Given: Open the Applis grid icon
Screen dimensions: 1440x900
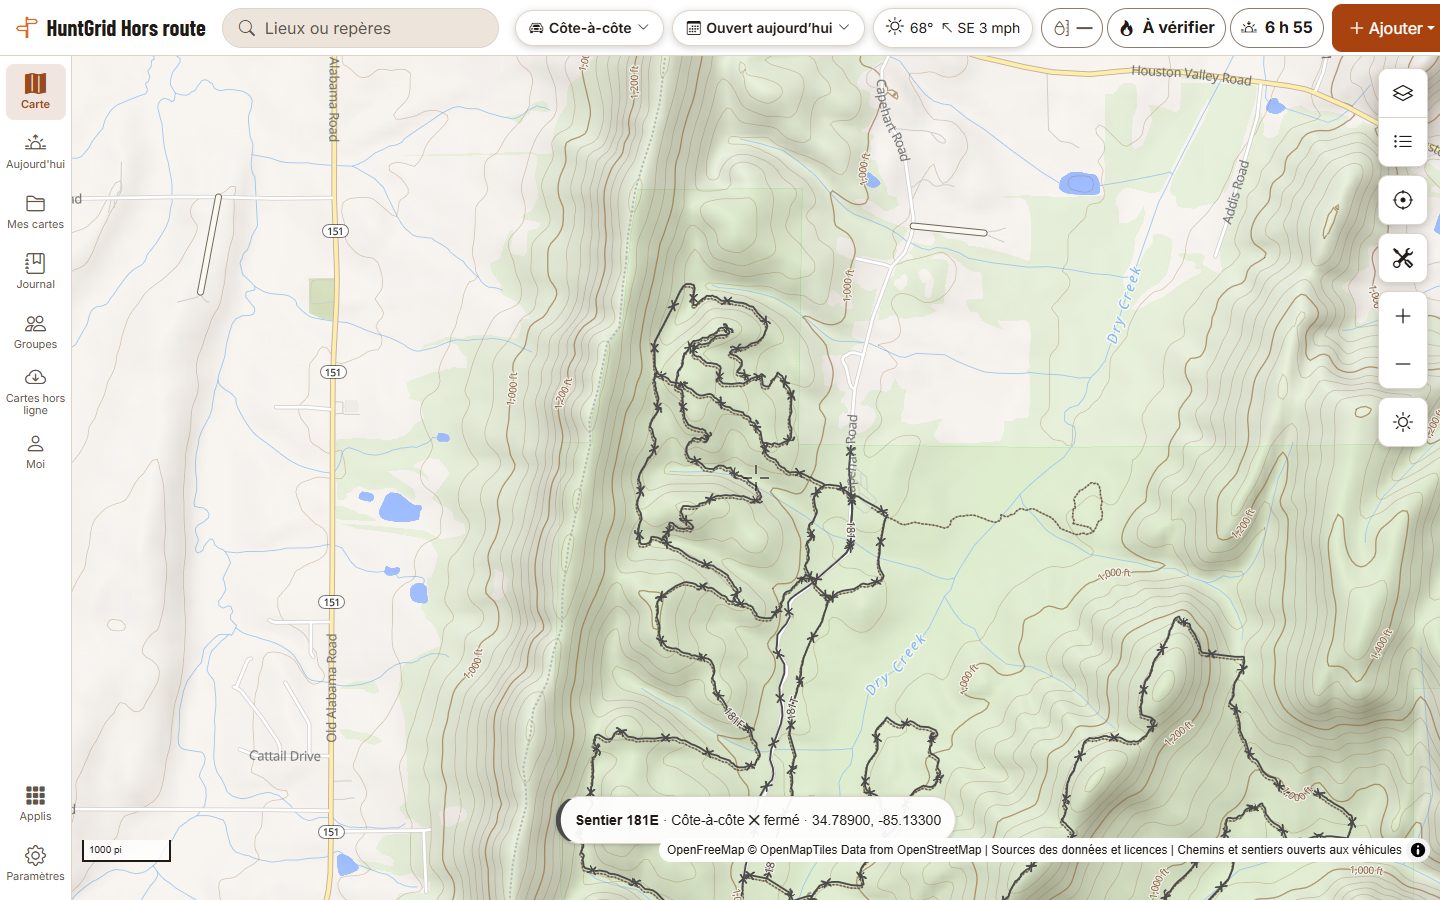Looking at the screenshot, I should click(35, 804).
